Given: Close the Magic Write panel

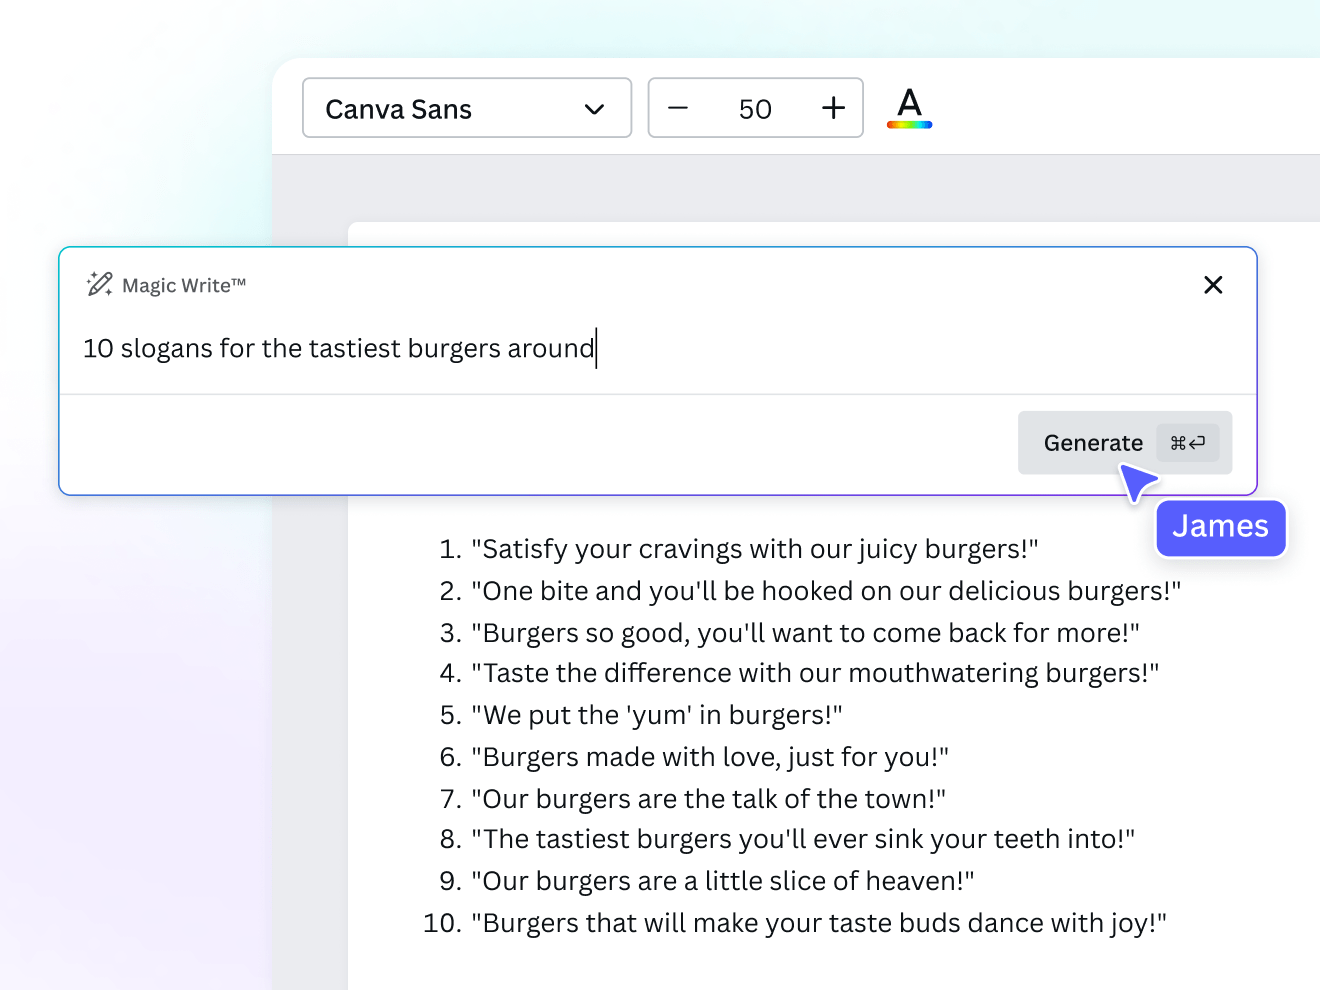Looking at the screenshot, I should [1213, 285].
